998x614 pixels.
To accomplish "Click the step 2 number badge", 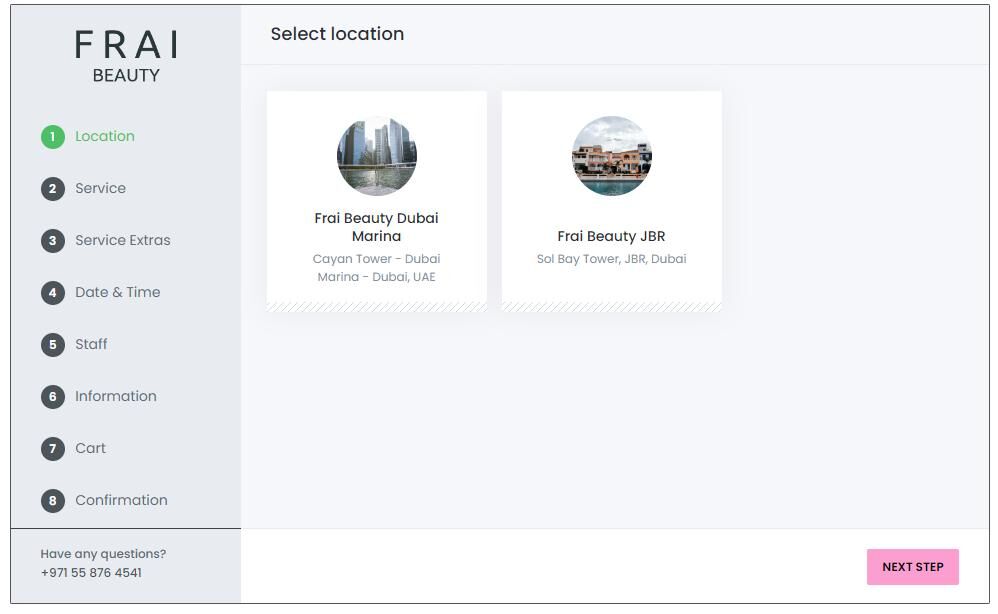I will pyautogui.click(x=52, y=189).
